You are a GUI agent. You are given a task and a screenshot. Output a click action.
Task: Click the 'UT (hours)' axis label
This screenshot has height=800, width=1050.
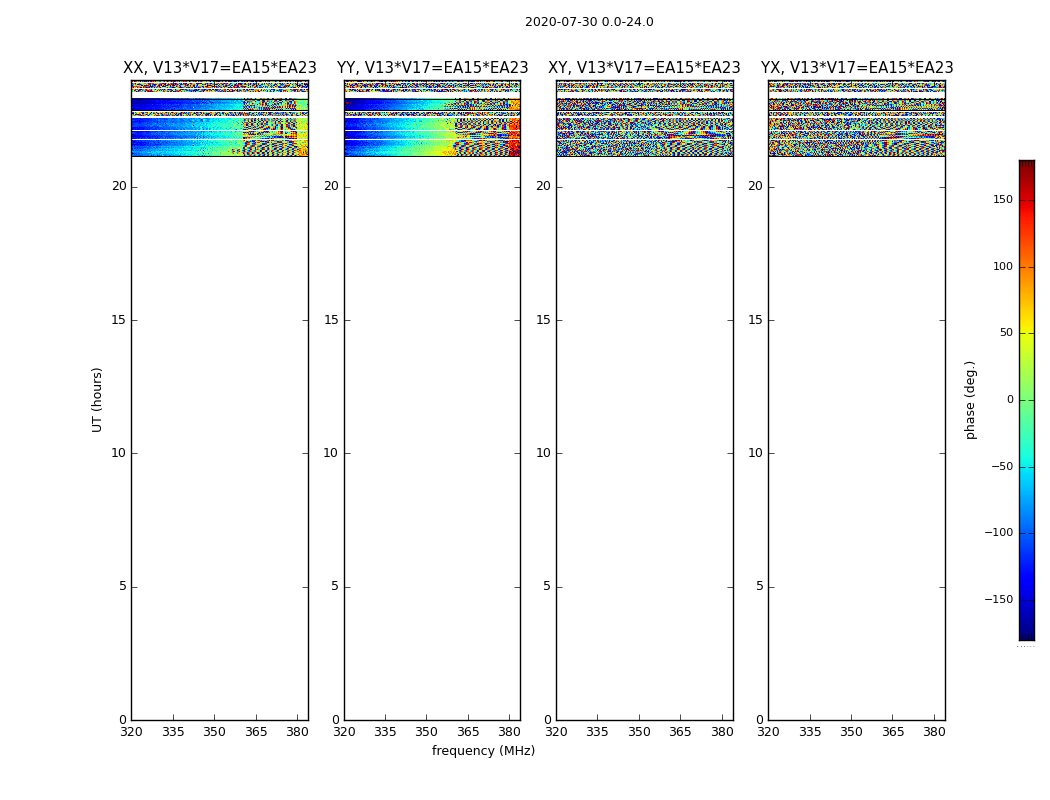pyautogui.click(x=97, y=399)
